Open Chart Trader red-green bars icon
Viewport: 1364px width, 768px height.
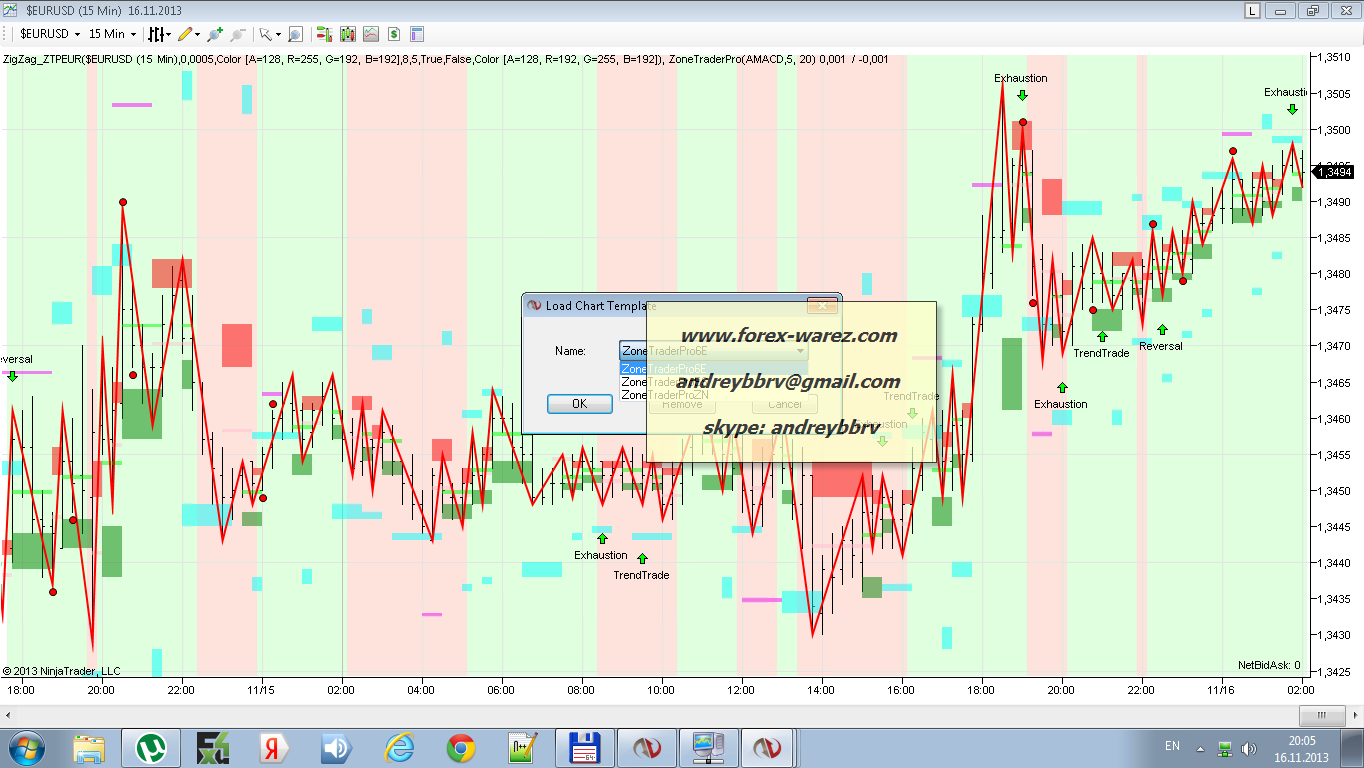point(325,34)
